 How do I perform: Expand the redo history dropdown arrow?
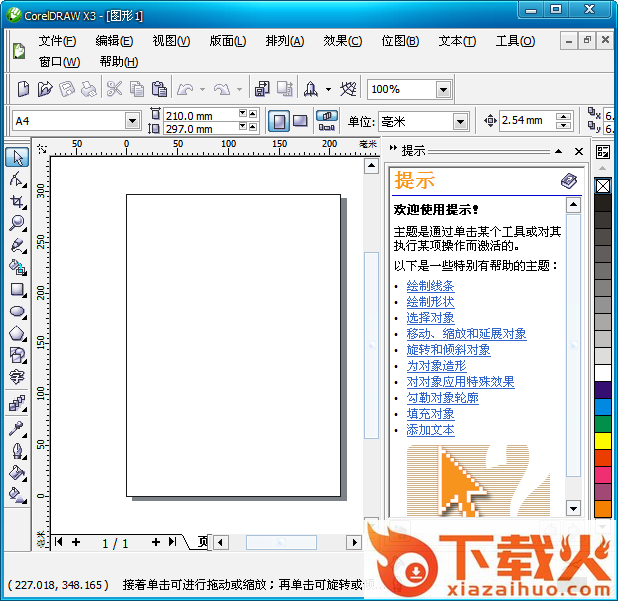239,89
